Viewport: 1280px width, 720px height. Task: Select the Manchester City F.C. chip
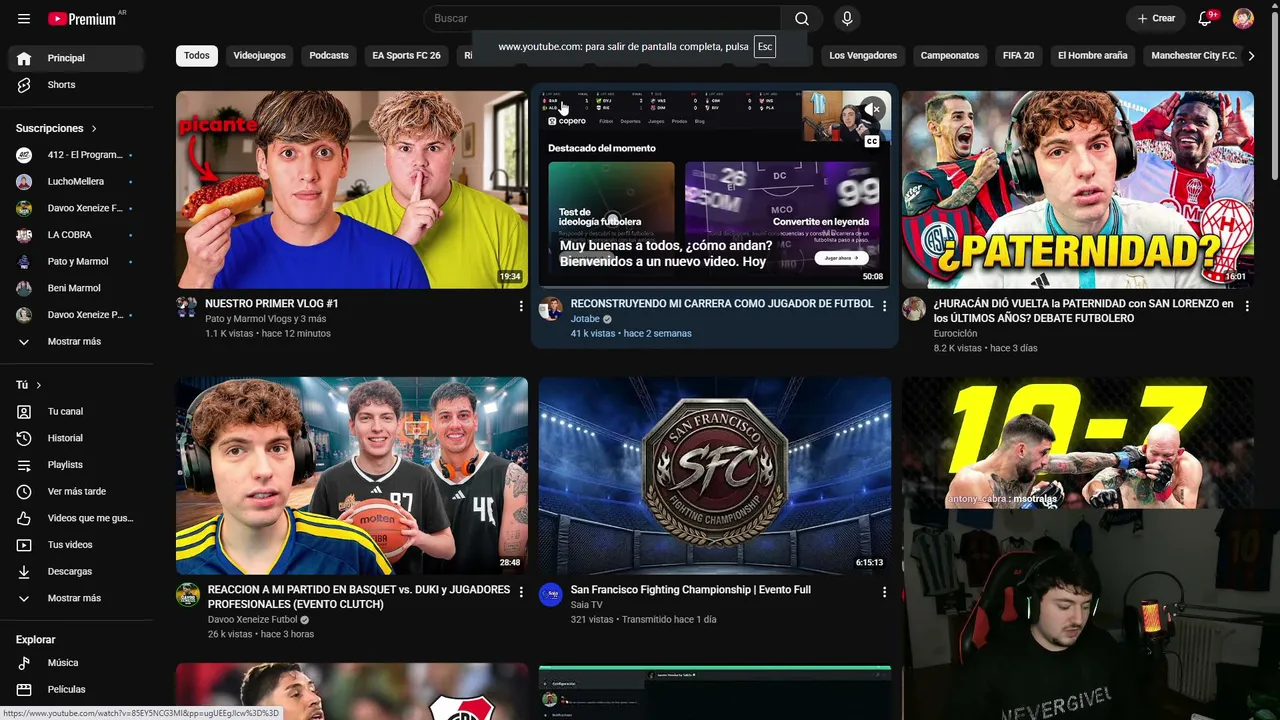(1194, 56)
